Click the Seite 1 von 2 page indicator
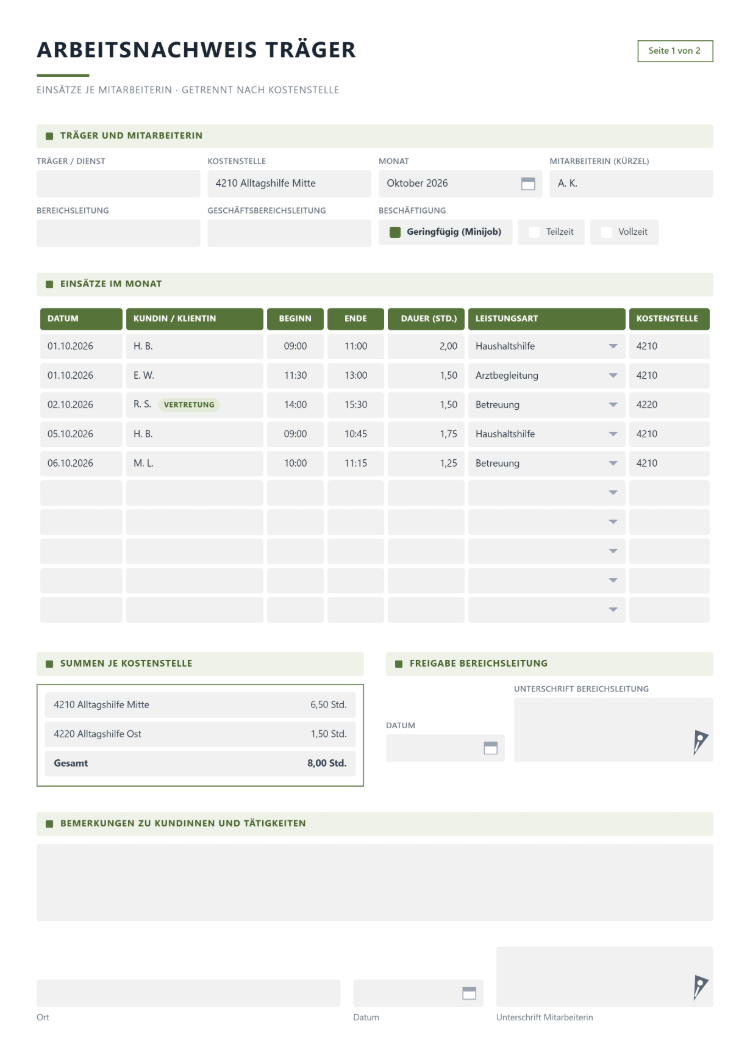 (x=675, y=51)
